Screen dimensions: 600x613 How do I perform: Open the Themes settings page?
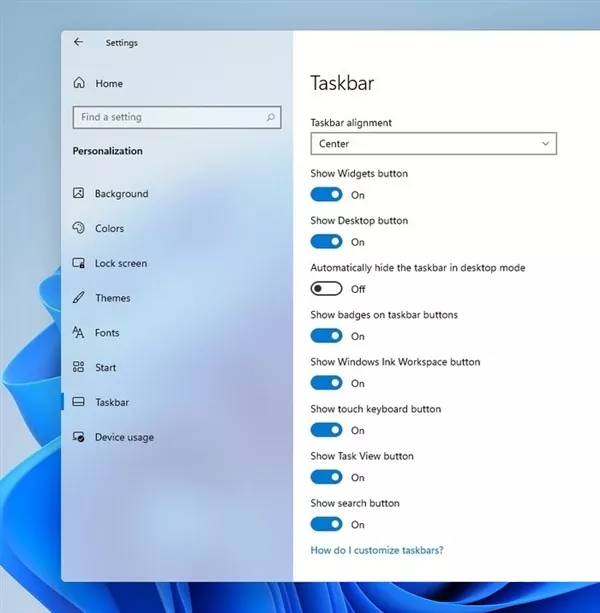click(x=113, y=298)
